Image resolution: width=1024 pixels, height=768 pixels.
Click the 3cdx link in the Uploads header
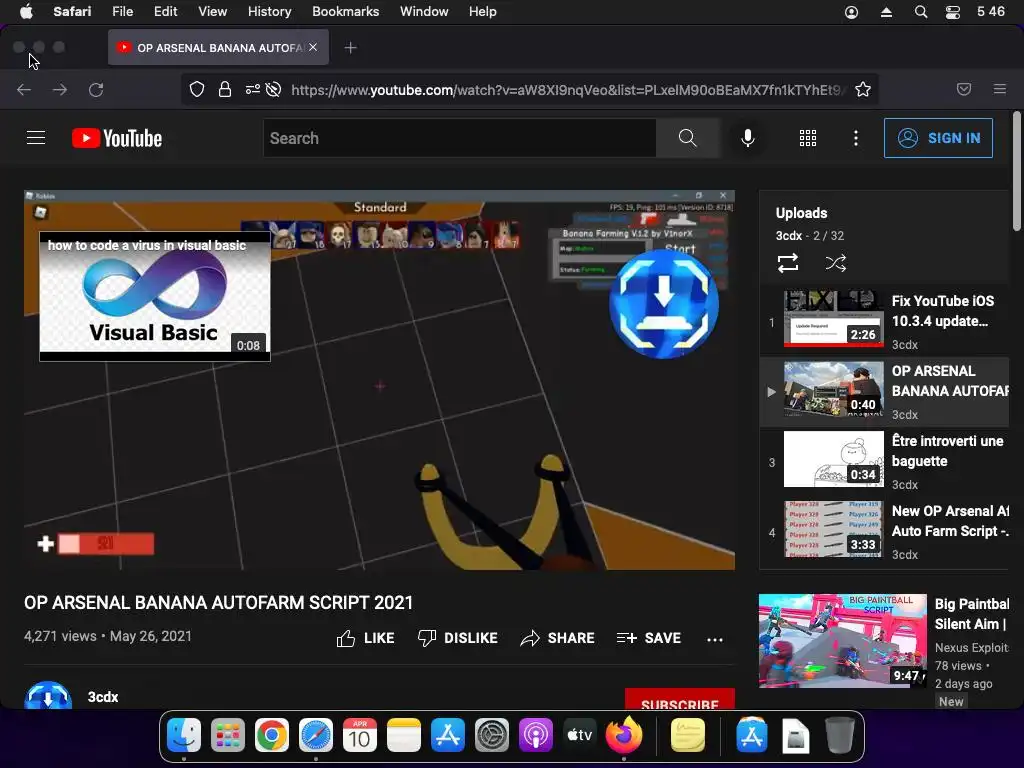tap(788, 236)
